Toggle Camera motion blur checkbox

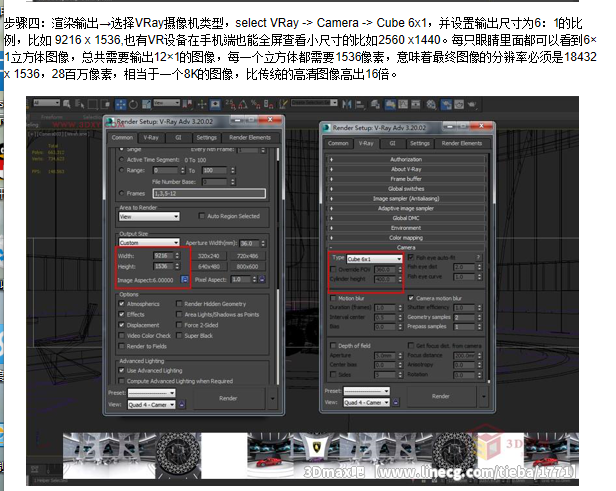point(411,298)
